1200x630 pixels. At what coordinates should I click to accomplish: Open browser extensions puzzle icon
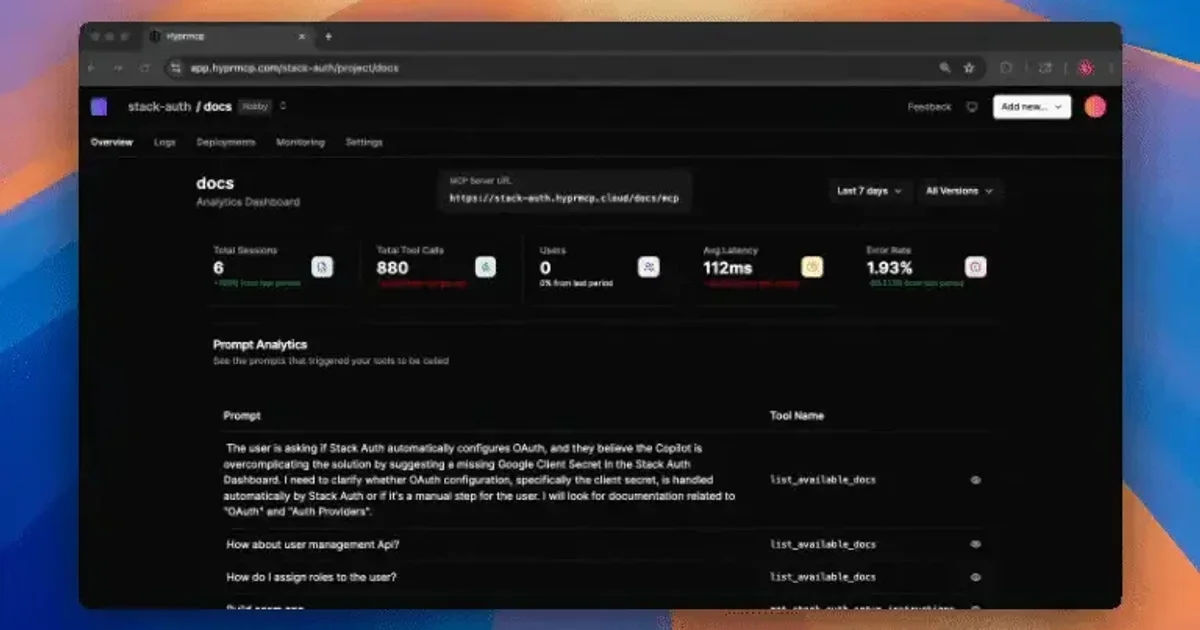tap(1007, 68)
